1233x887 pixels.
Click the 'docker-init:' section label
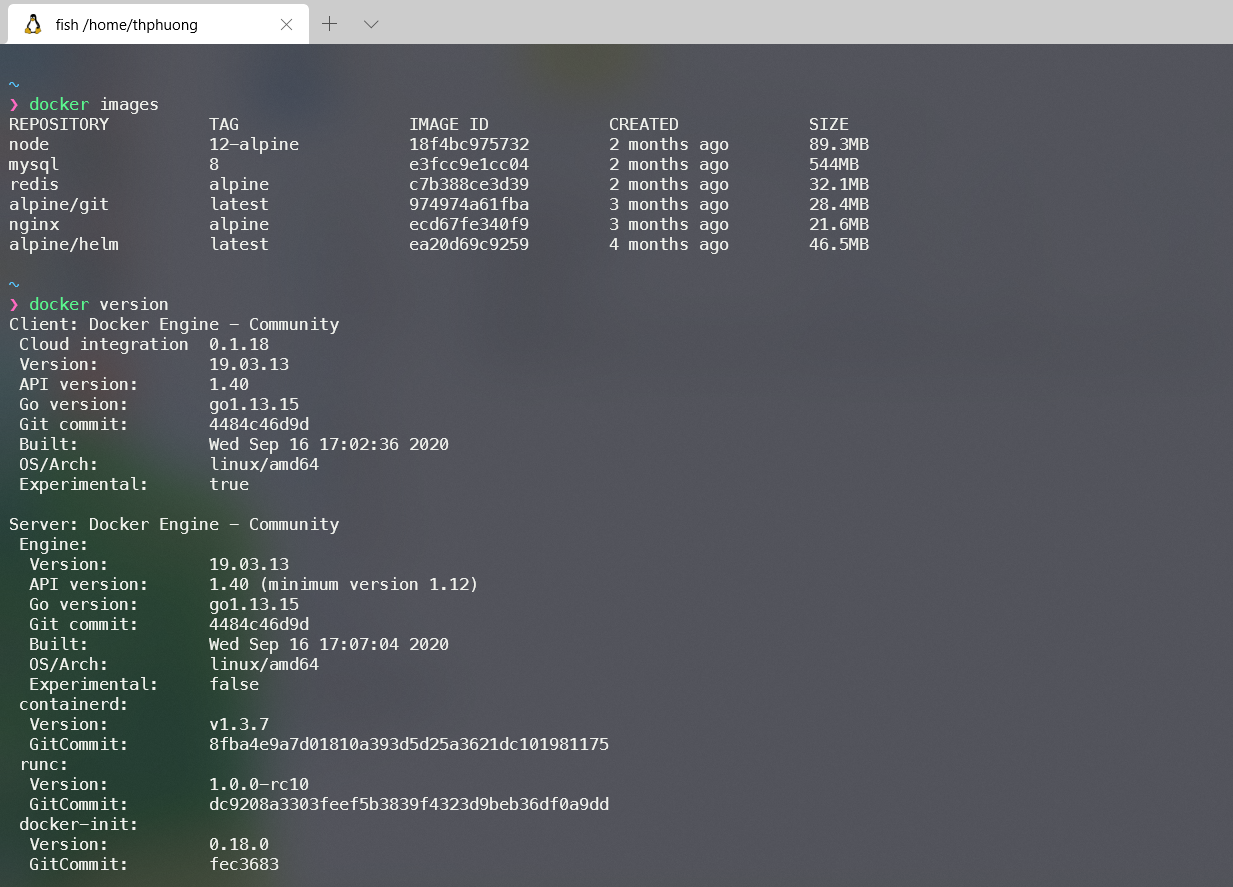tap(79, 824)
